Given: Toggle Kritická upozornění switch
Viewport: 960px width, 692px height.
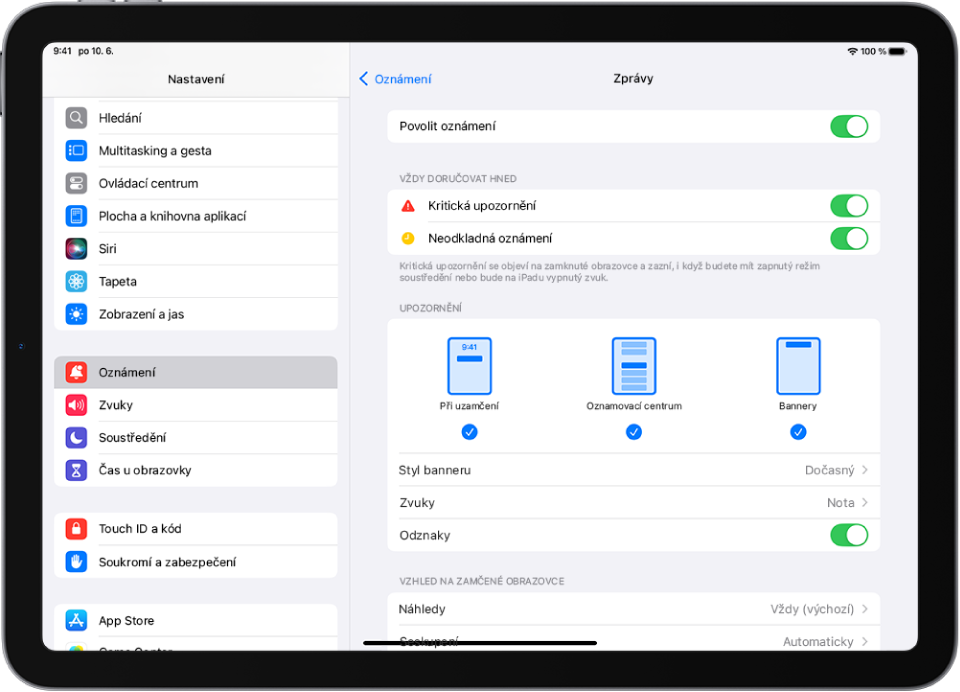Looking at the screenshot, I should point(849,206).
